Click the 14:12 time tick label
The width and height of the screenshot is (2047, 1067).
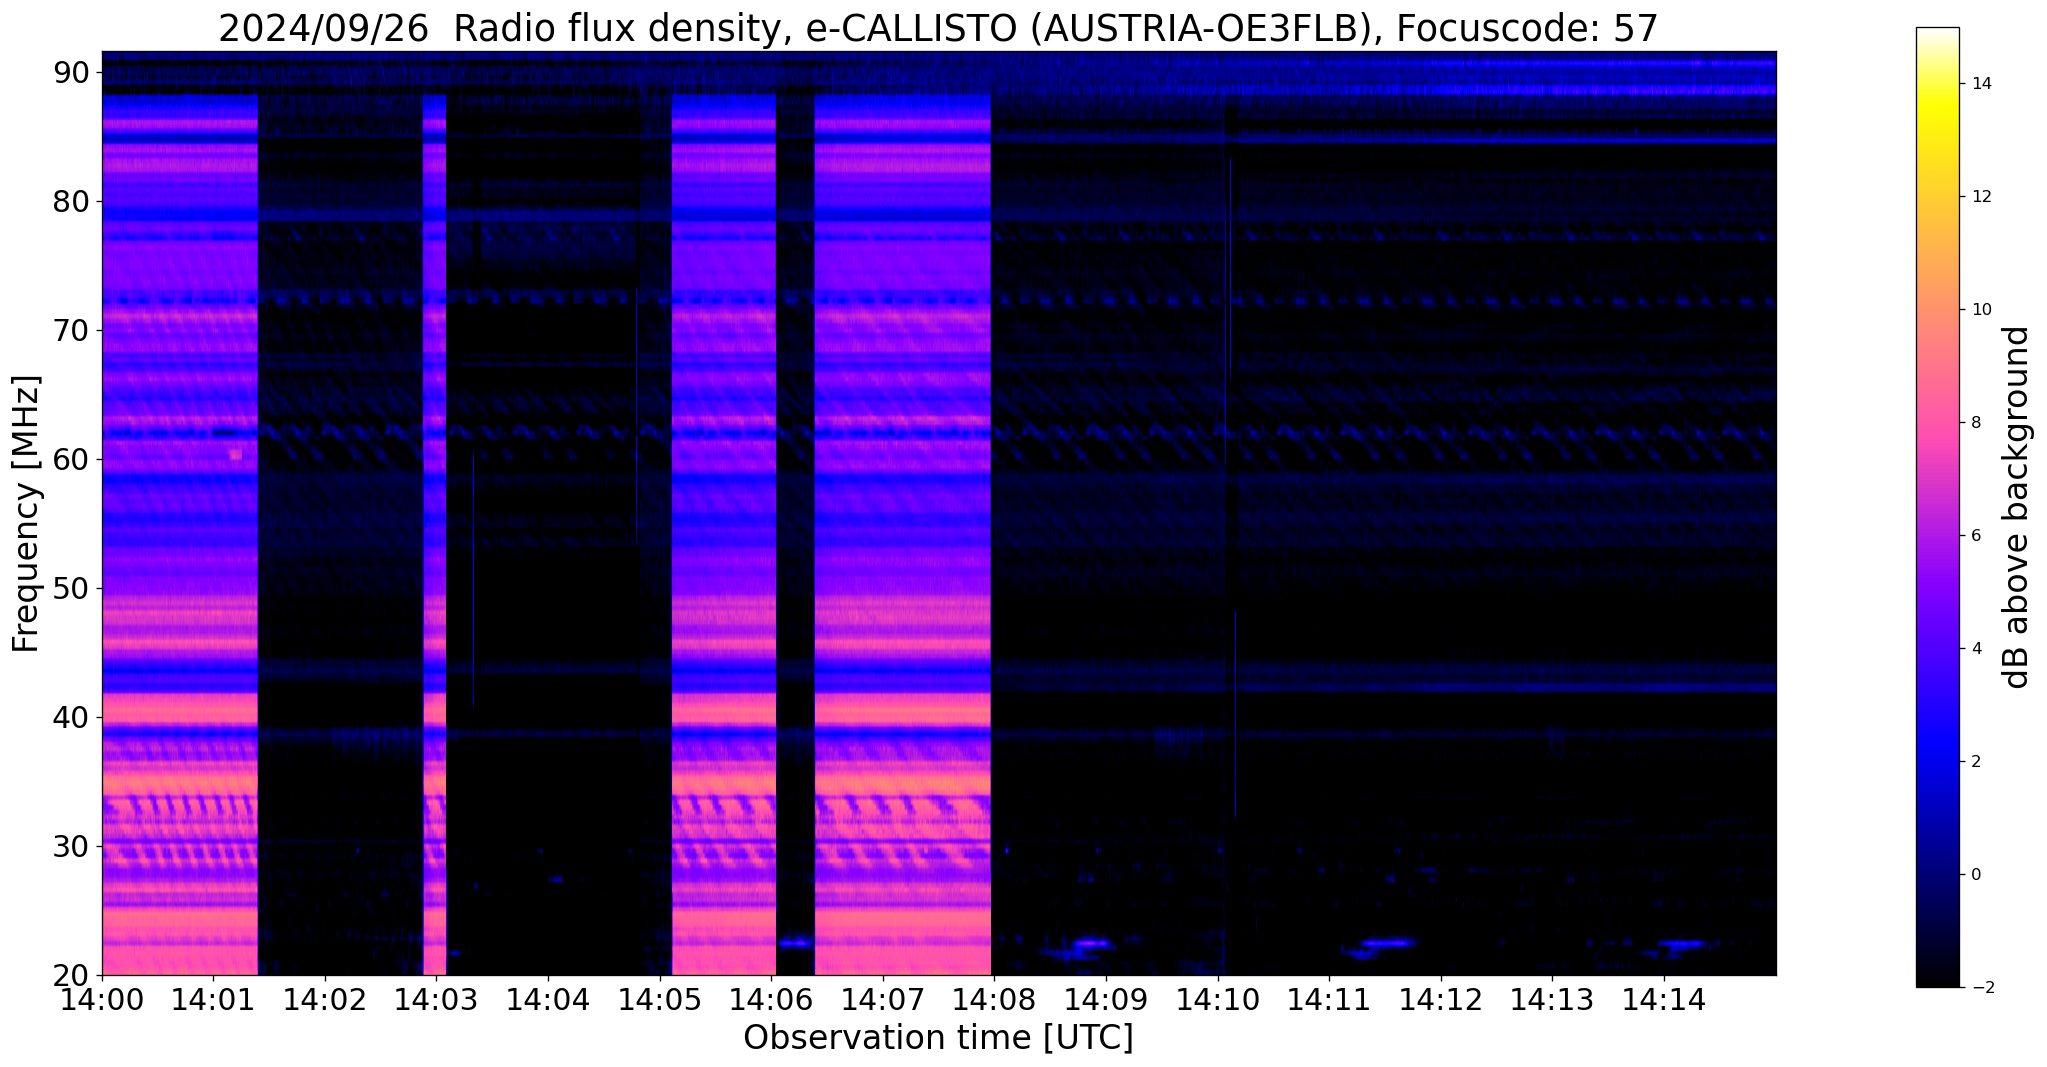coord(1440,999)
